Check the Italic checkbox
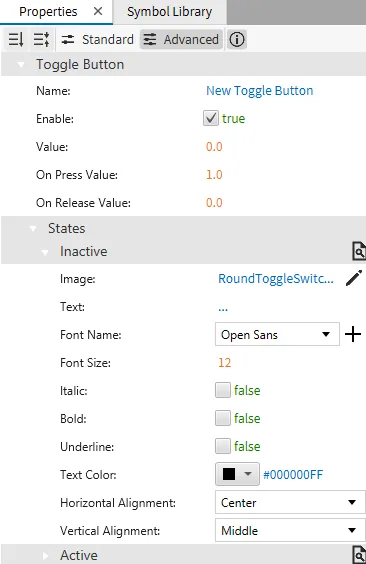The image size is (366, 564). point(223,390)
